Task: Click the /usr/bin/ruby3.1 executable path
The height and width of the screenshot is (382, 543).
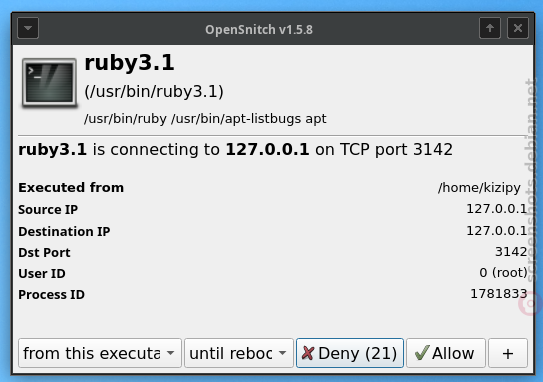Action: pyautogui.click(x=154, y=92)
